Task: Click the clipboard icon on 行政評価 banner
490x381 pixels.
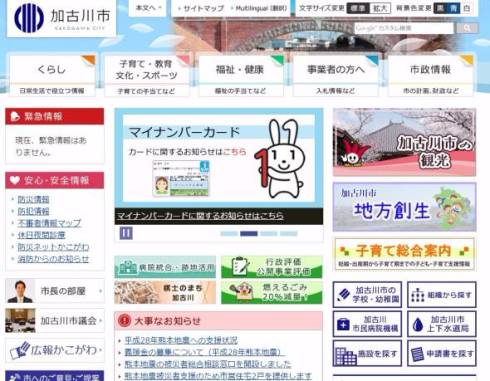Action: tap(240, 266)
